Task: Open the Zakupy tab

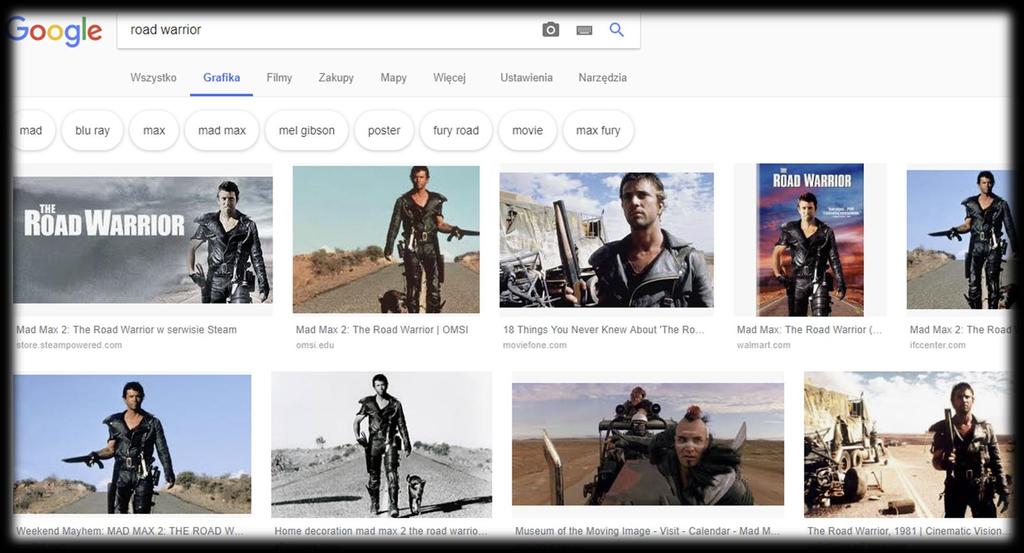Action: point(336,78)
